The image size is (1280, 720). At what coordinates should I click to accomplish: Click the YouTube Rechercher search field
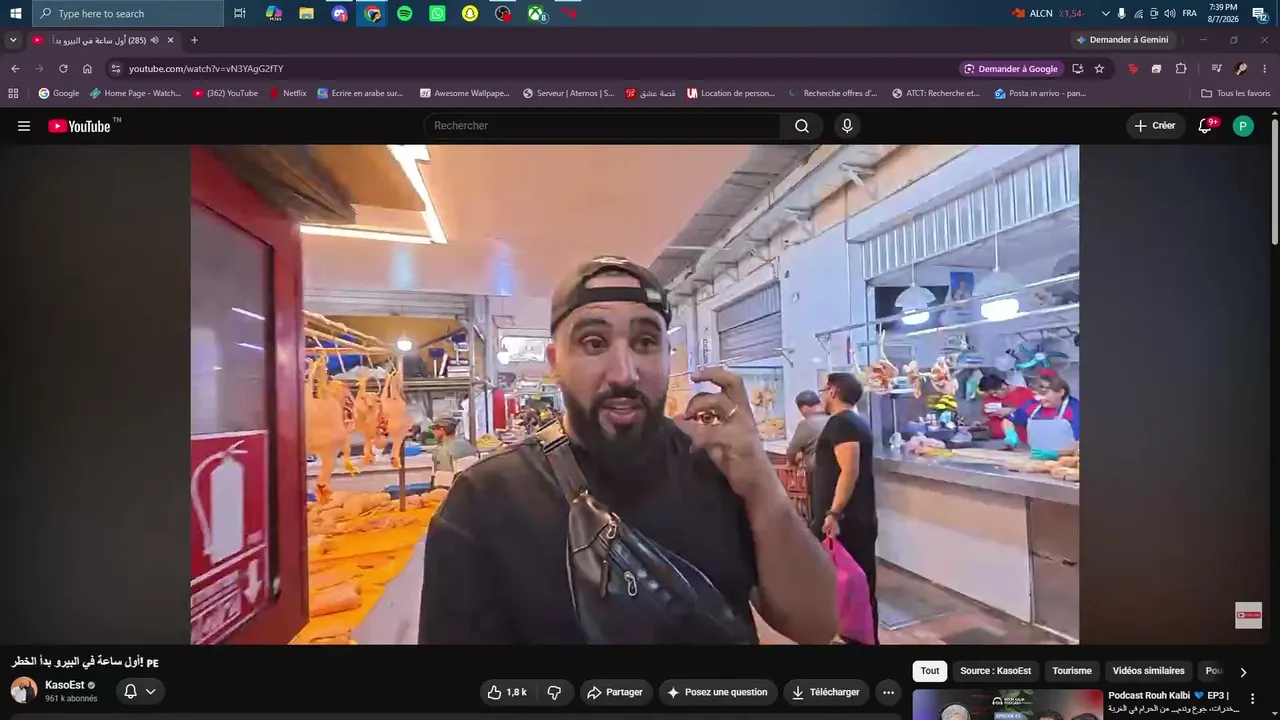point(603,126)
